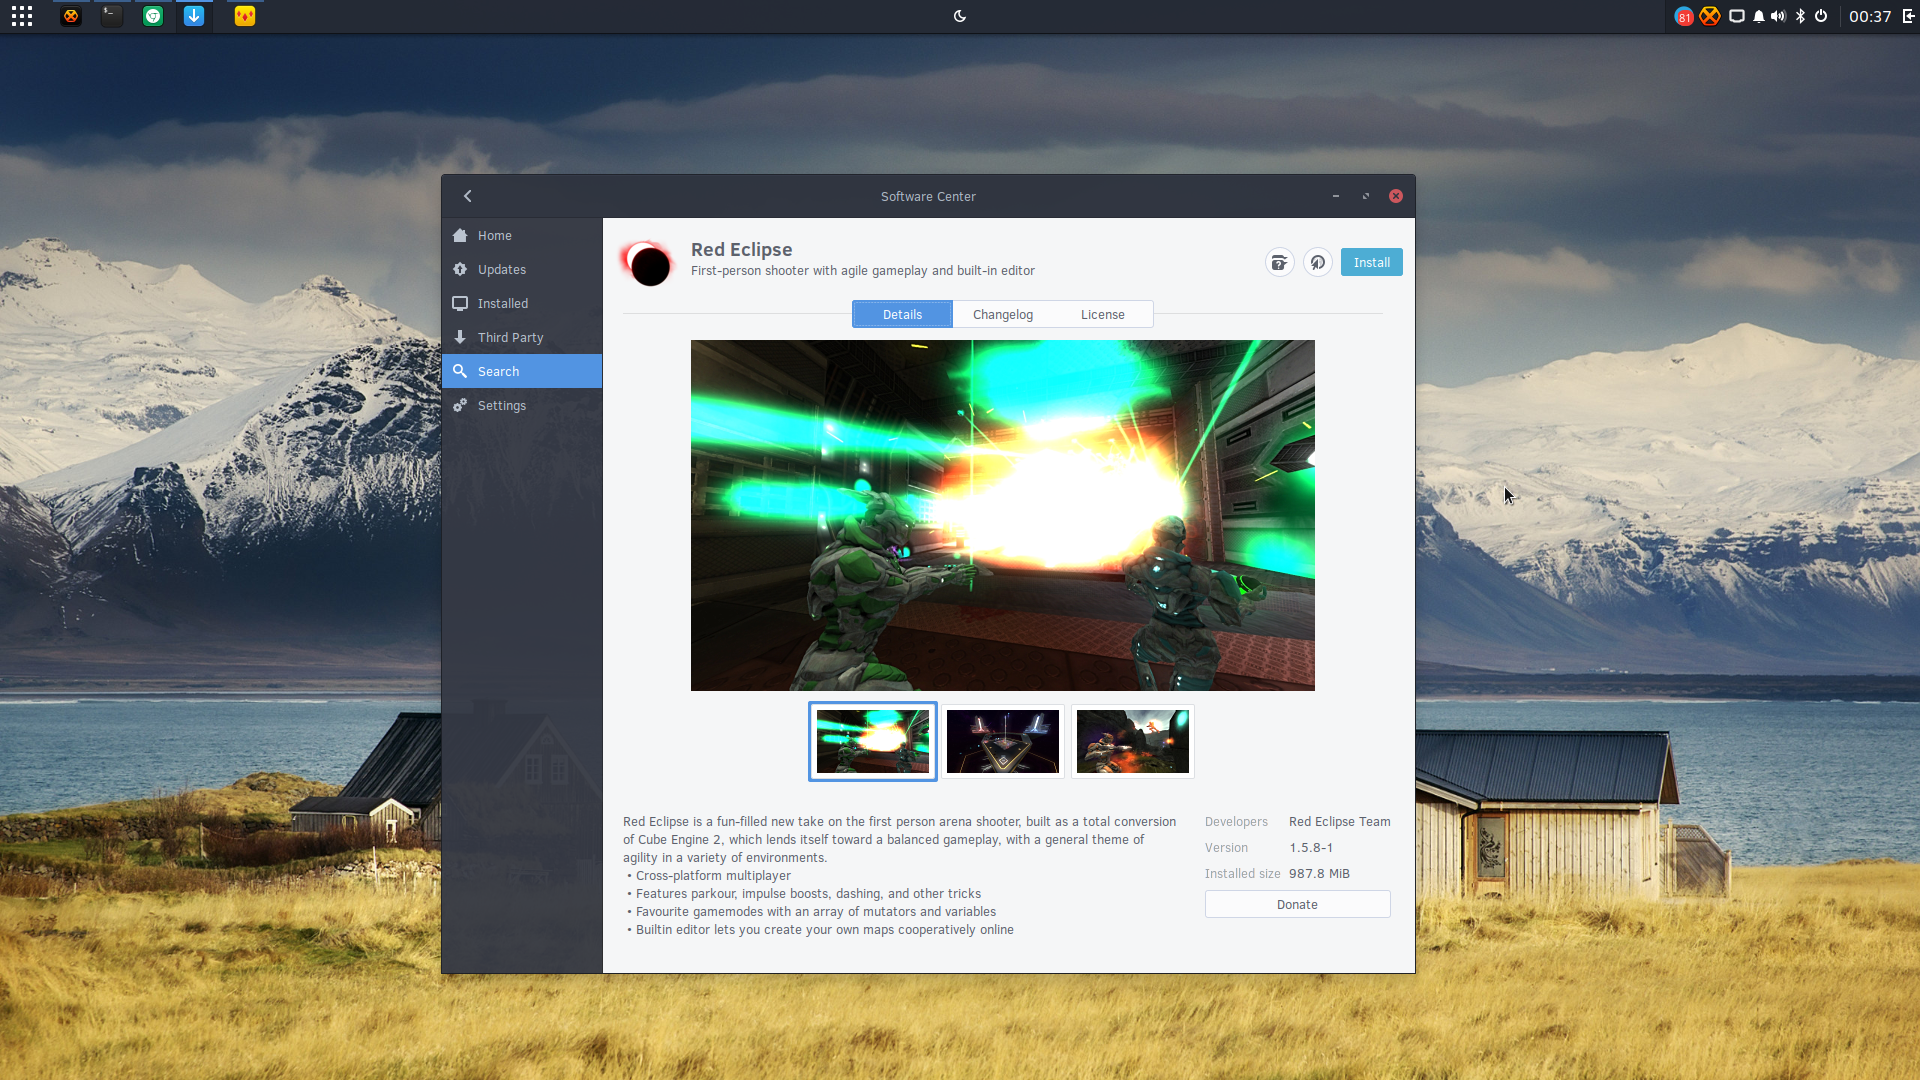Go back using the back arrow
The image size is (1920, 1080).
[467, 196]
